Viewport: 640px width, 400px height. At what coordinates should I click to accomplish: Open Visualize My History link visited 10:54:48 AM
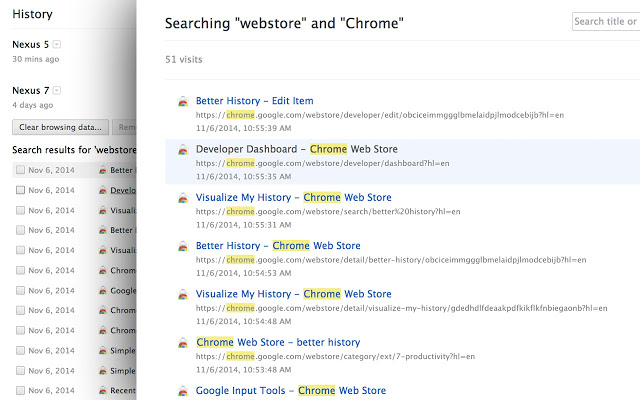[x=293, y=294]
